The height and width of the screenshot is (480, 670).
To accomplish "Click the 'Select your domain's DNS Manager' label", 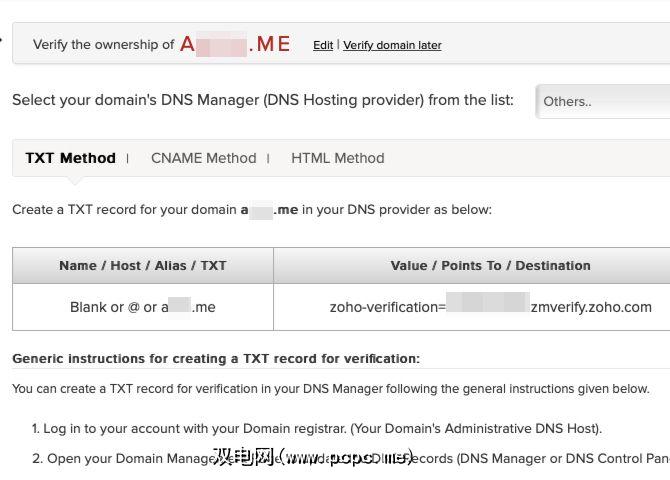I will pyautogui.click(x=263, y=100).
